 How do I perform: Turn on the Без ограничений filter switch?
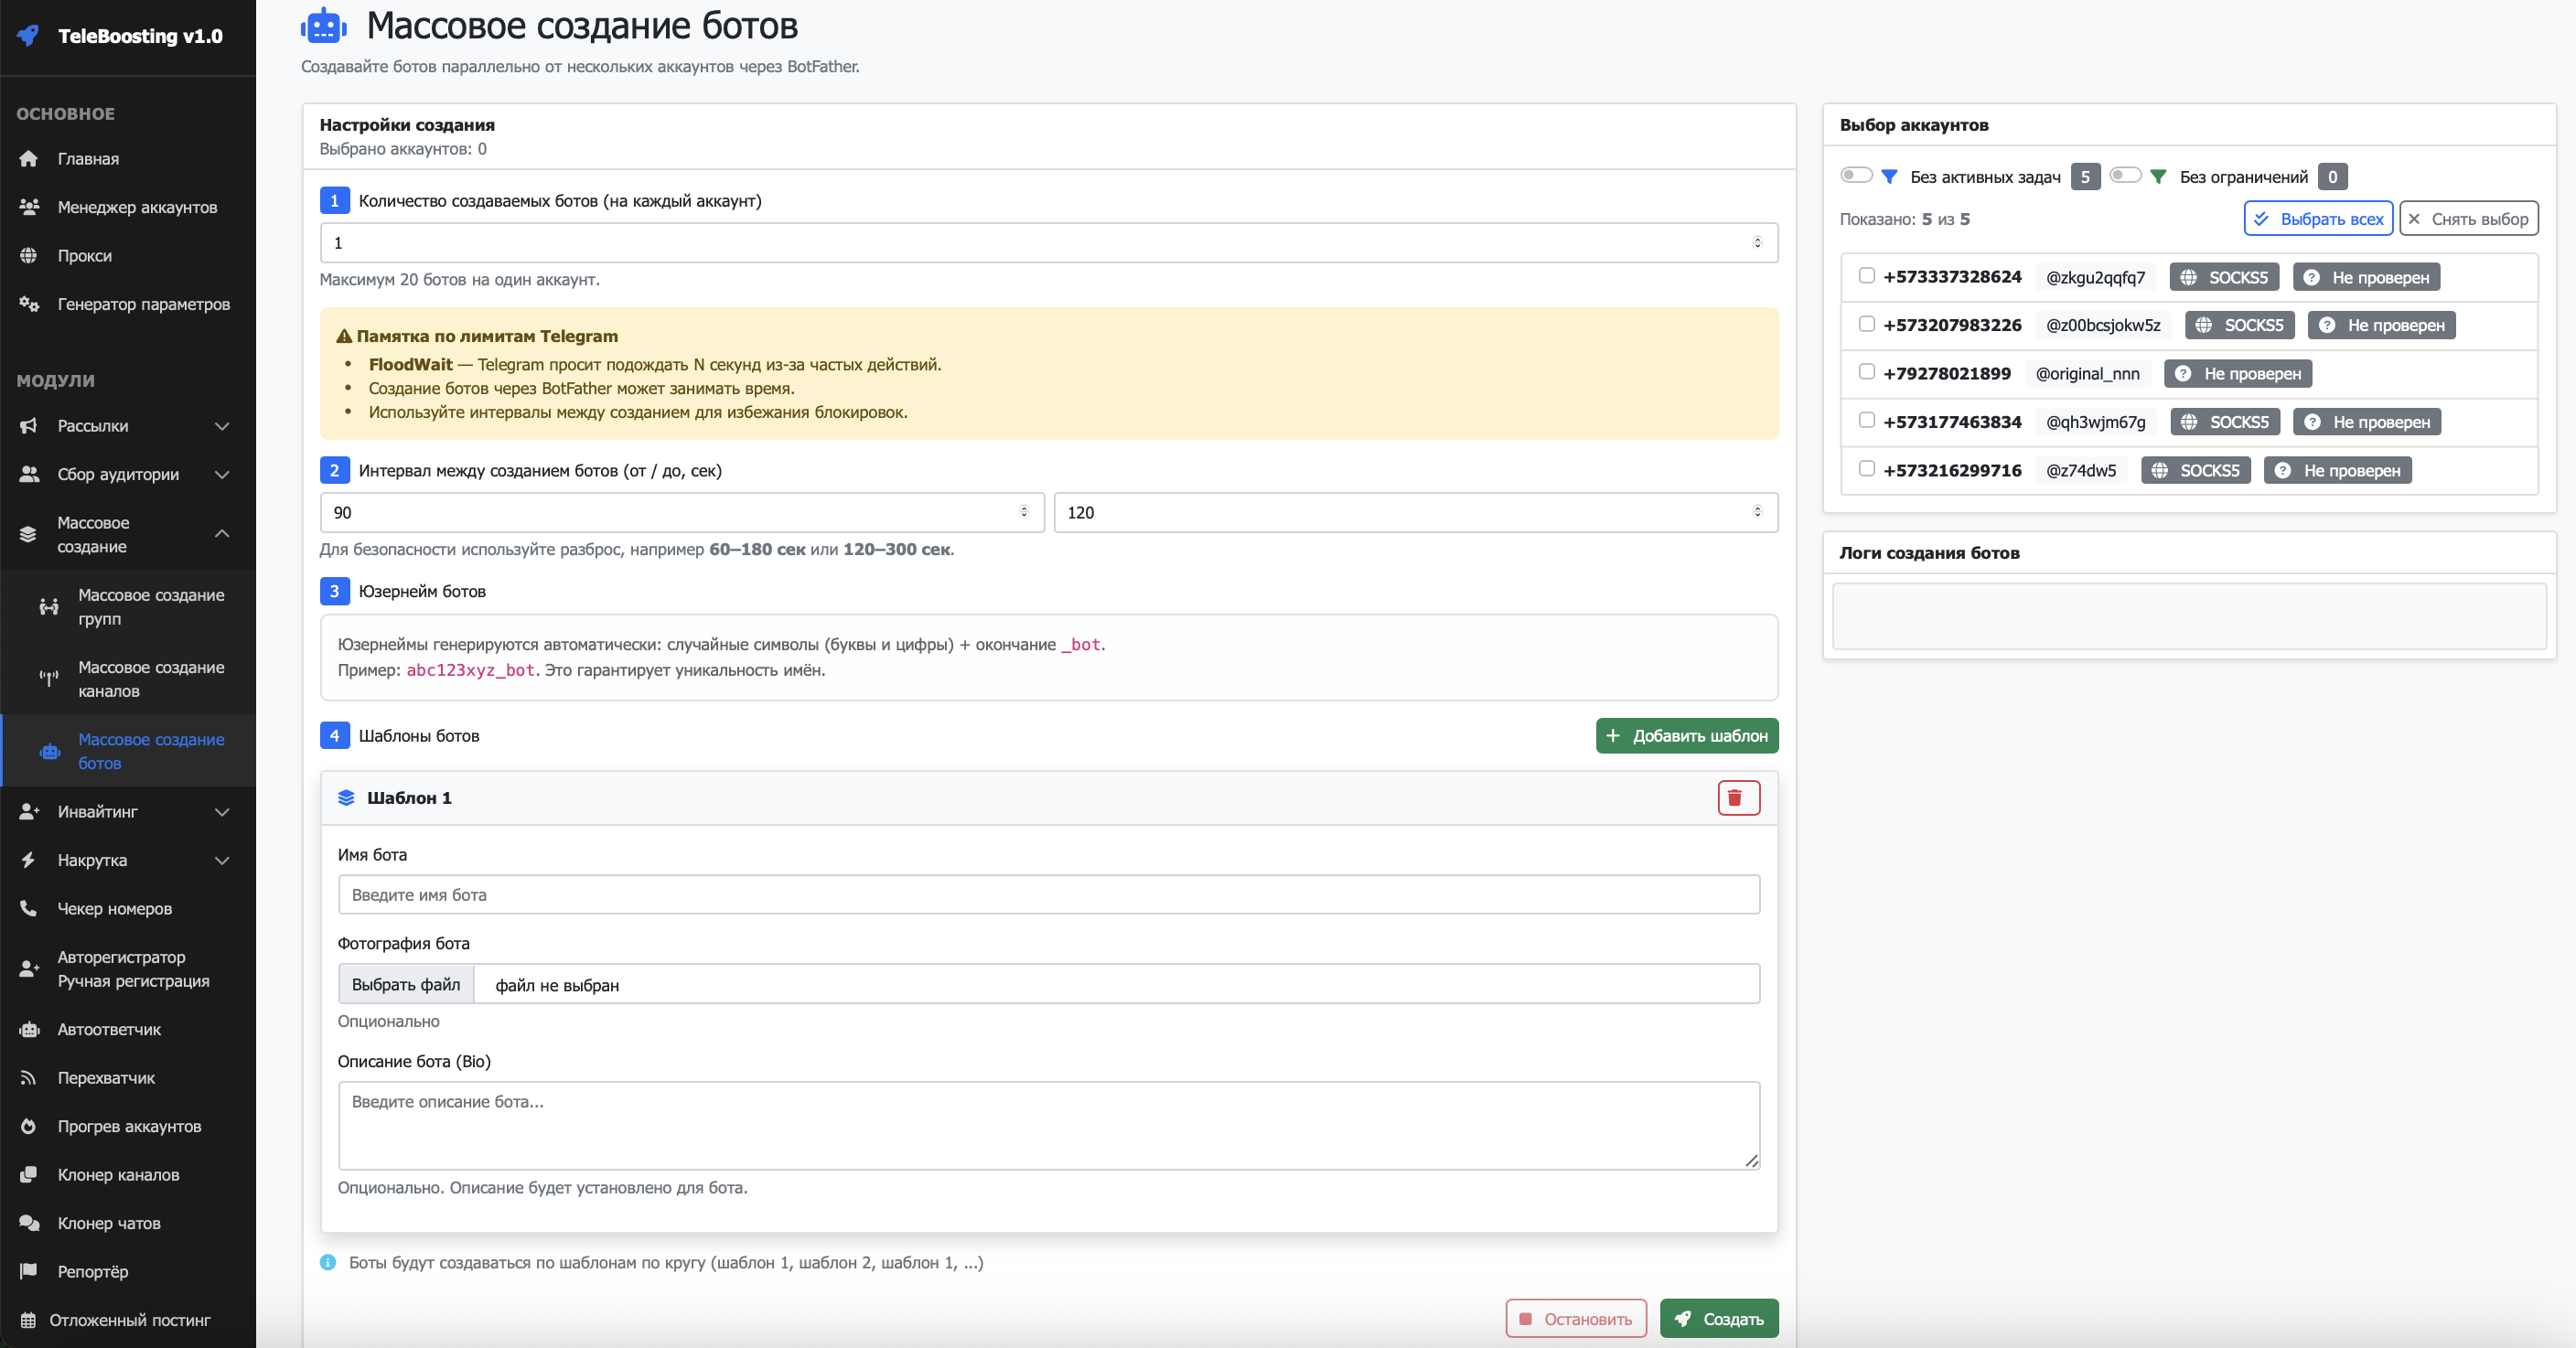coord(2125,175)
